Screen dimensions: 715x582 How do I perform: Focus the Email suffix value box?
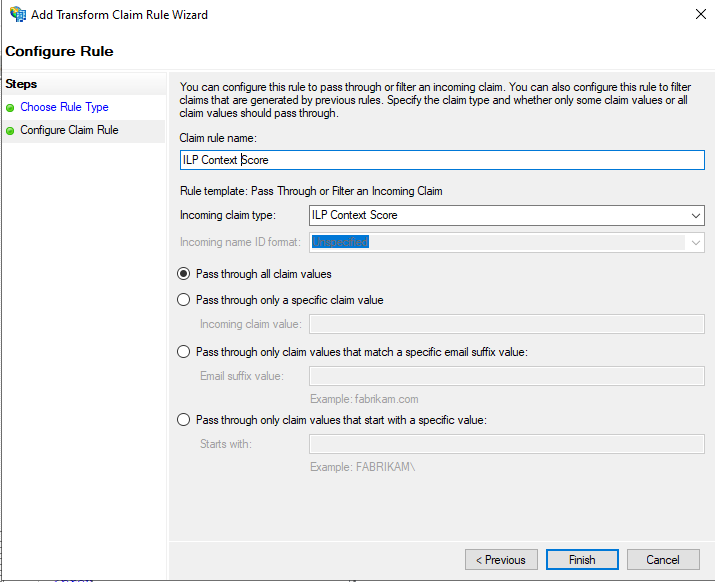tap(505, 376)
